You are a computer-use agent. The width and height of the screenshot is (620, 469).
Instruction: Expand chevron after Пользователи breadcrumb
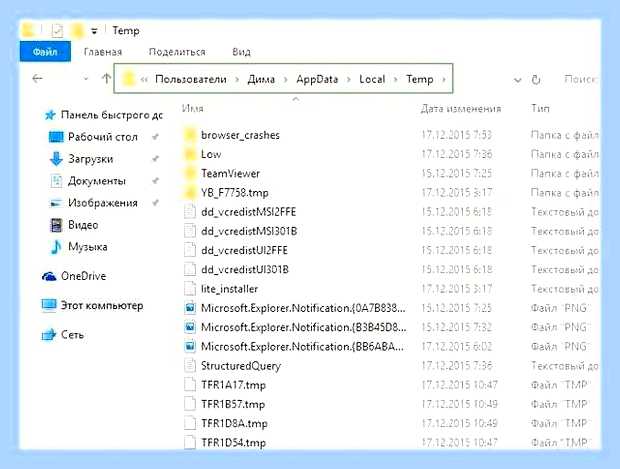coord(237,79)
